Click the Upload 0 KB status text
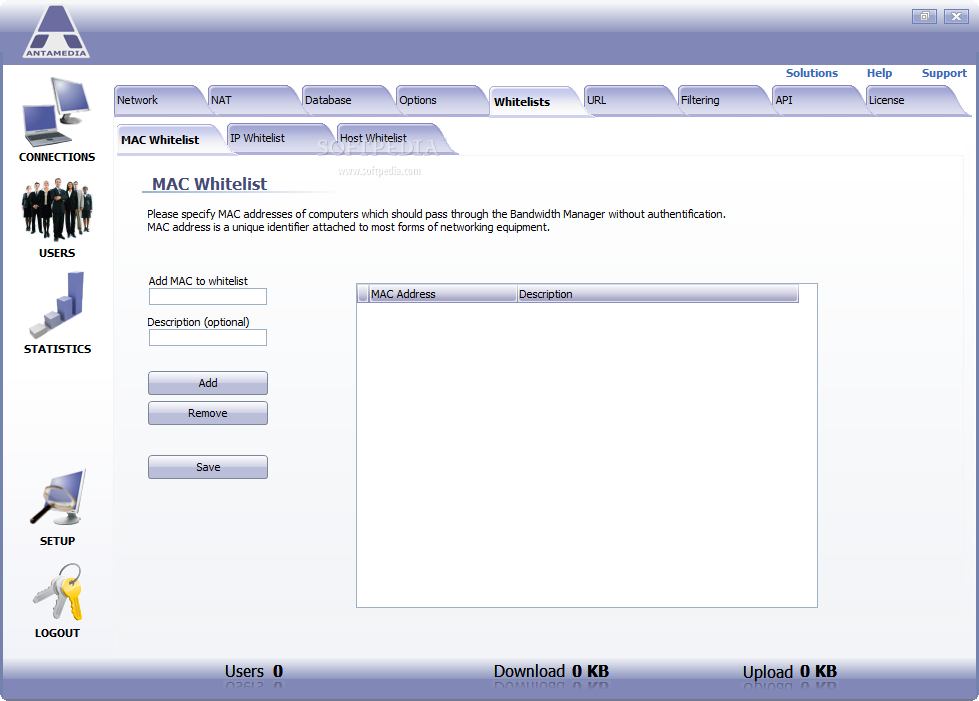979x701 pixels. coord(790,672)
